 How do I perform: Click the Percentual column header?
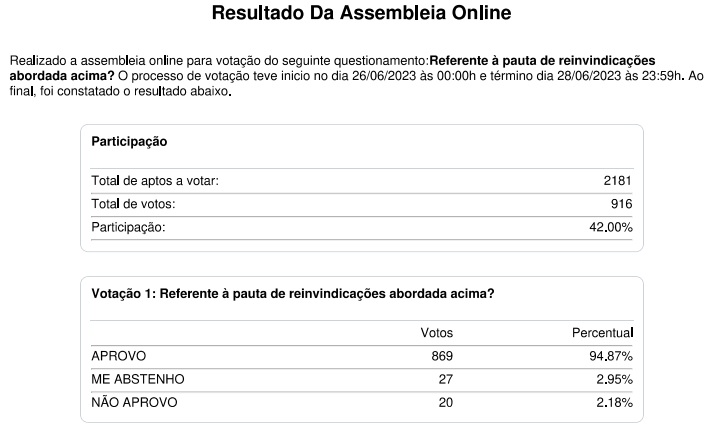click(602, 332)
